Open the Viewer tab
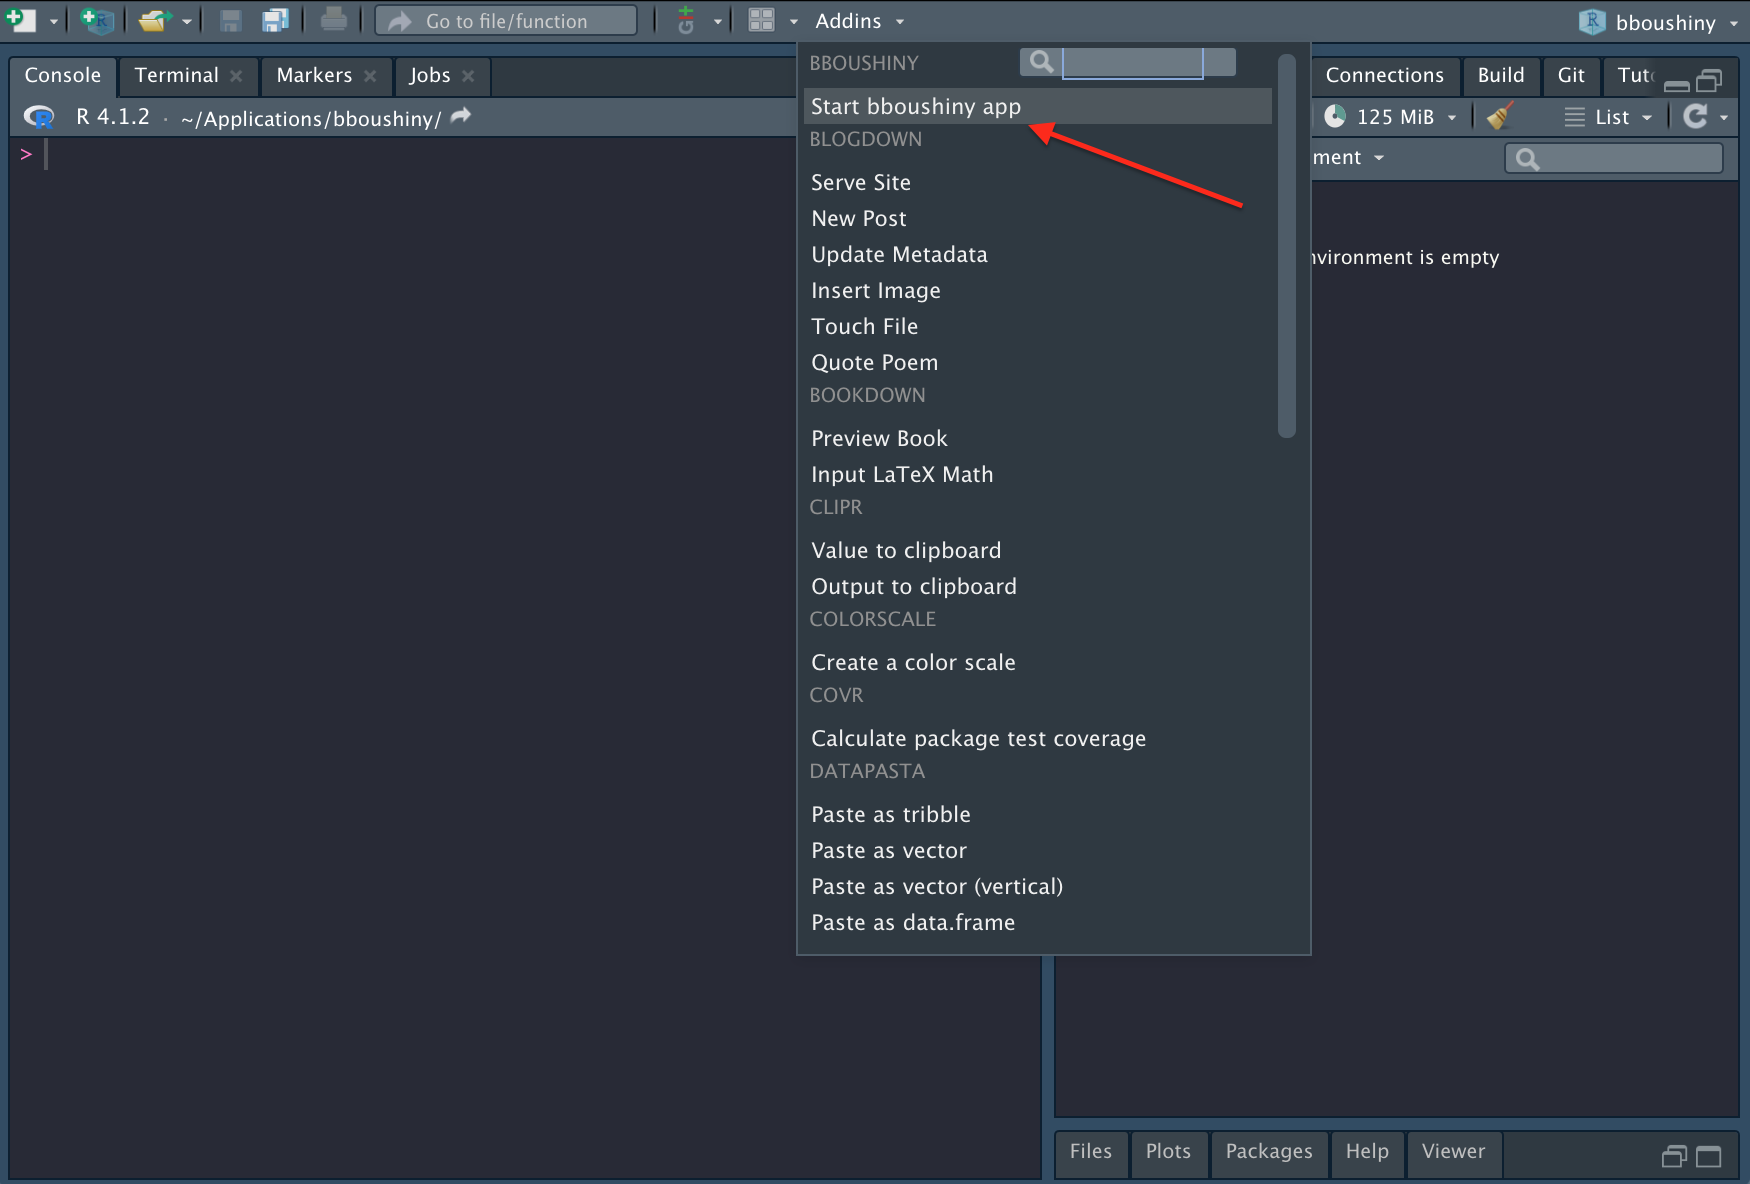Viewport: 1750px width, 1184px height. 1453,1151
